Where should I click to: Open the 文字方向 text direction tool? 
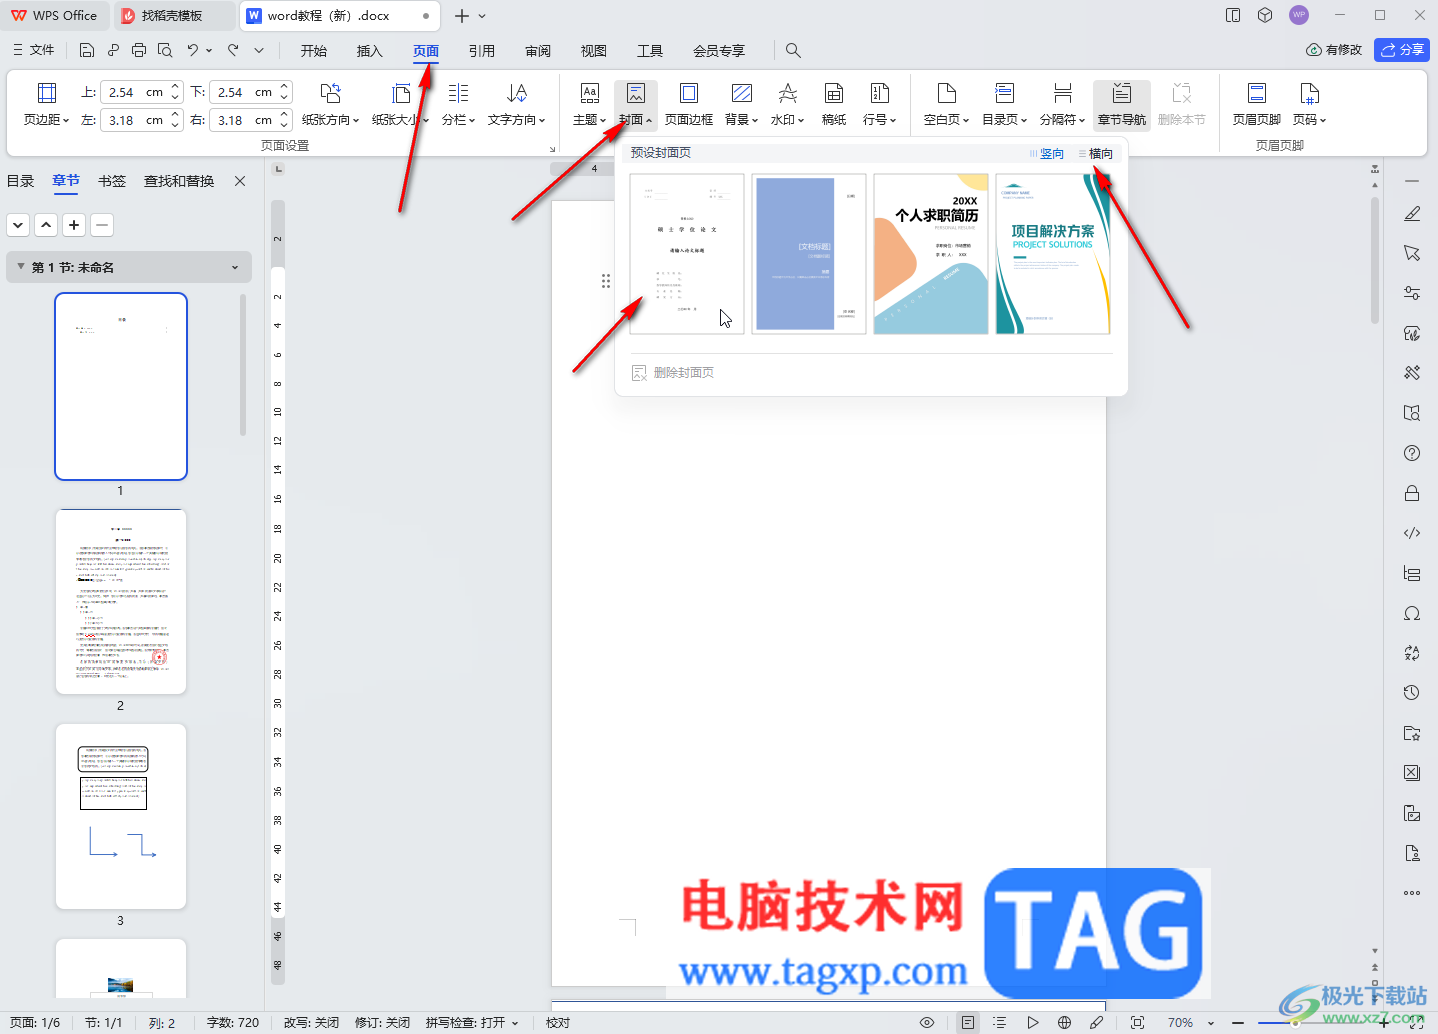tap(516, 104)
